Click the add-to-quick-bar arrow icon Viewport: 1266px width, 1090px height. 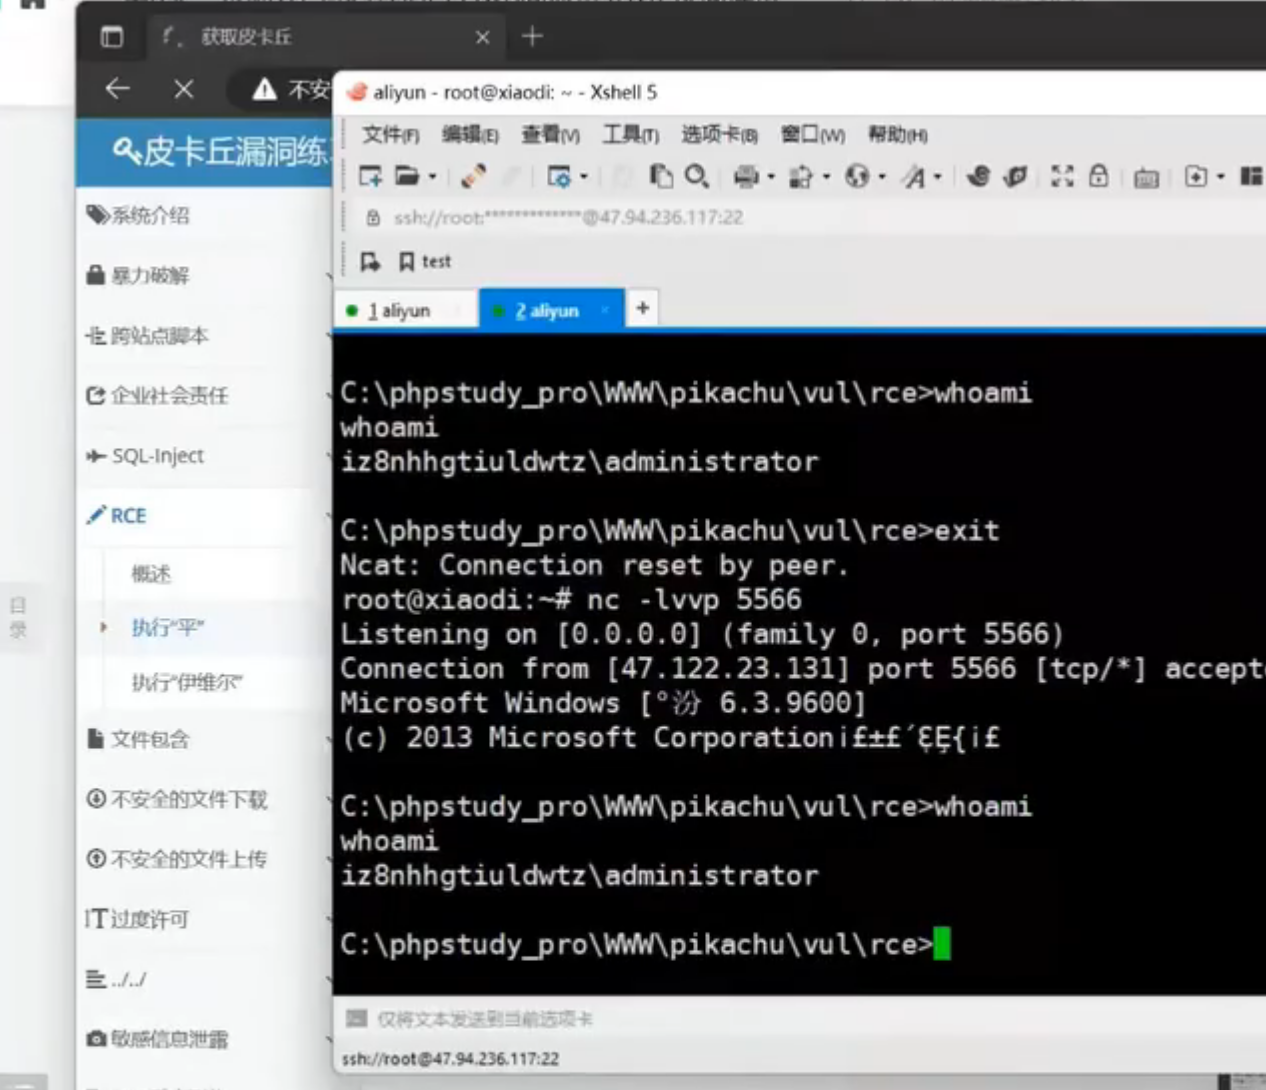pos(370,261)
